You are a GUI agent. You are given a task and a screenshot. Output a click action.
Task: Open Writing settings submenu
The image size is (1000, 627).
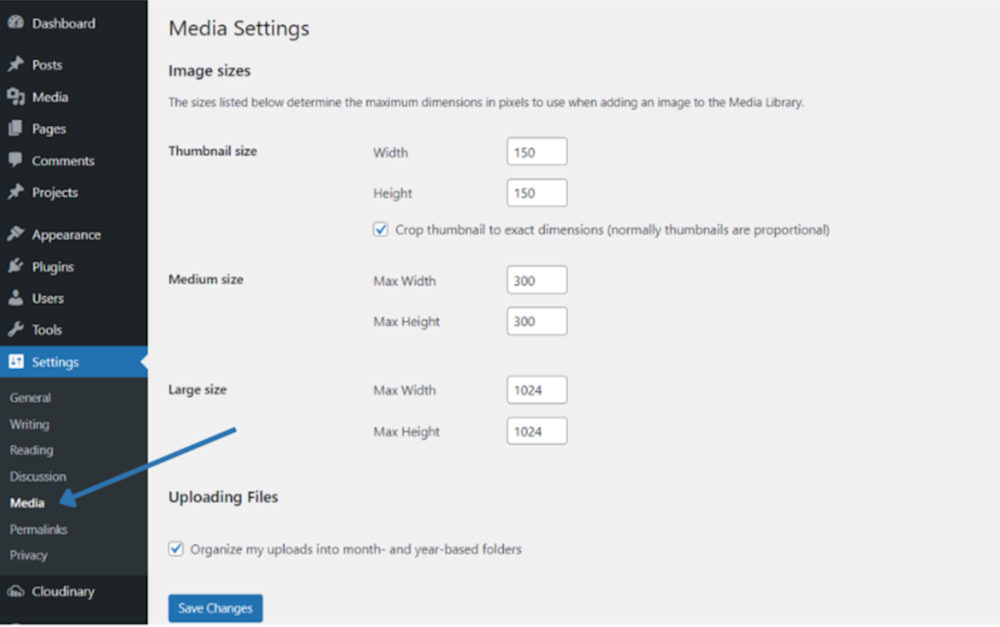pos(29,424)
